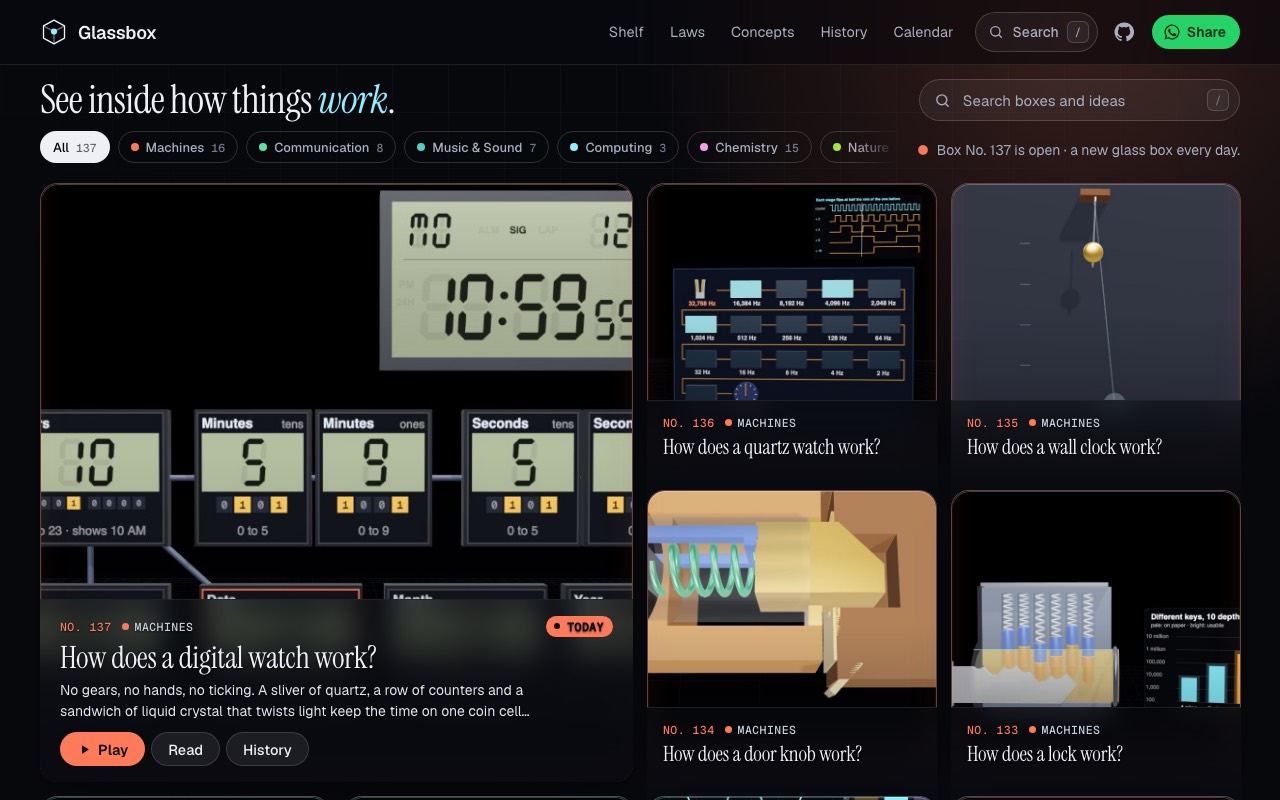Open 'How does a door knob work?' title

click(x=762, y=754)
